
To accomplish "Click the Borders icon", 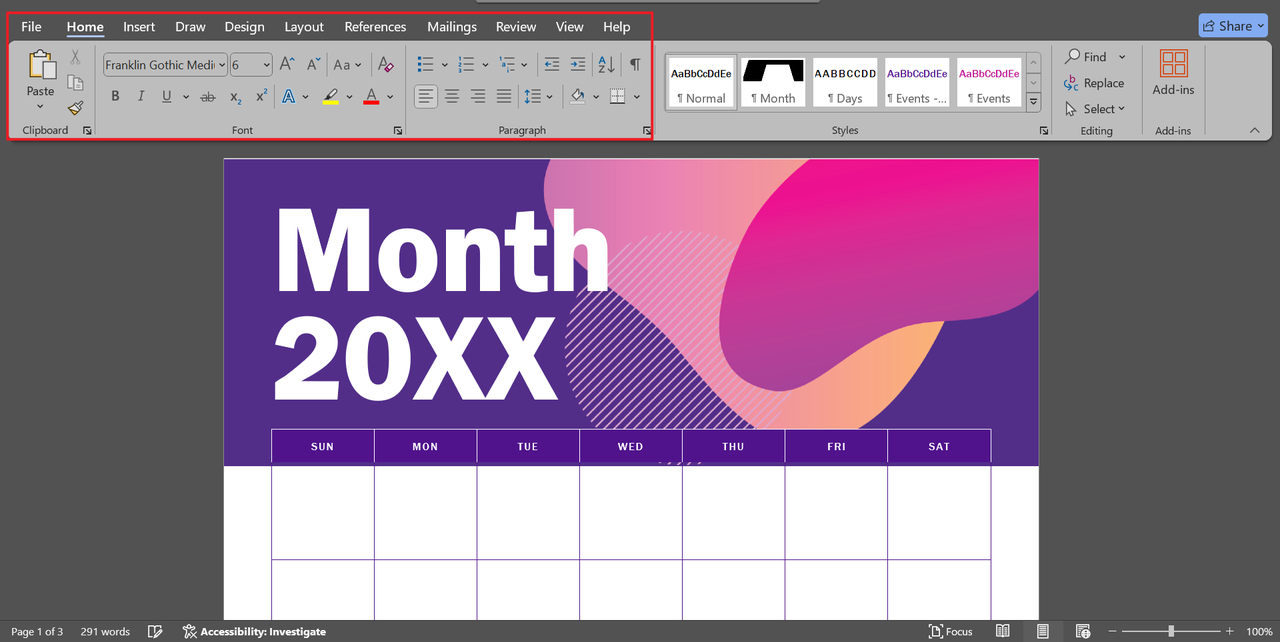I will point(618,96).
